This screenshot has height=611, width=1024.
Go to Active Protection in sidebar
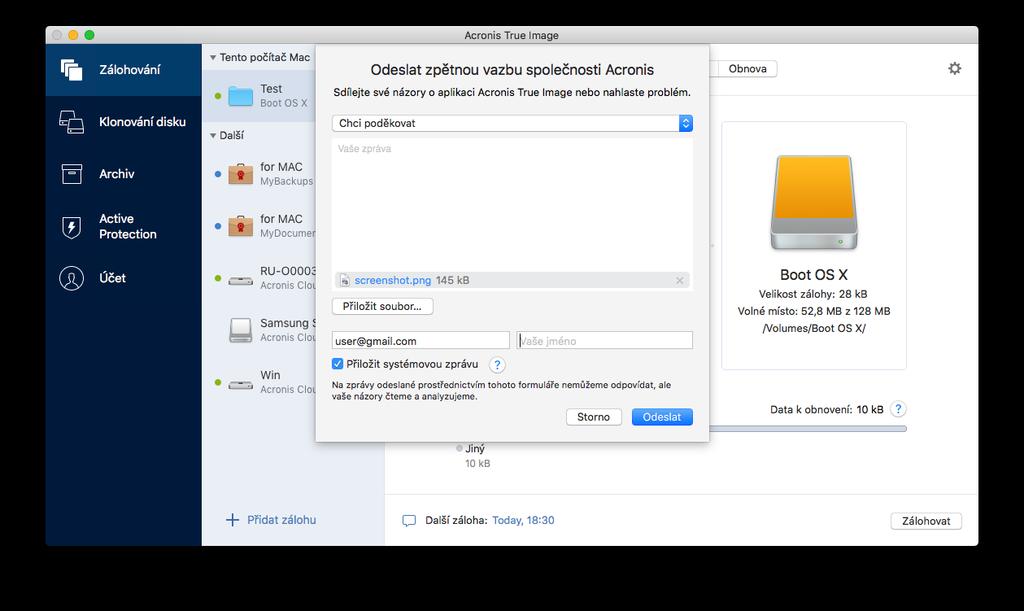point(123,227)
